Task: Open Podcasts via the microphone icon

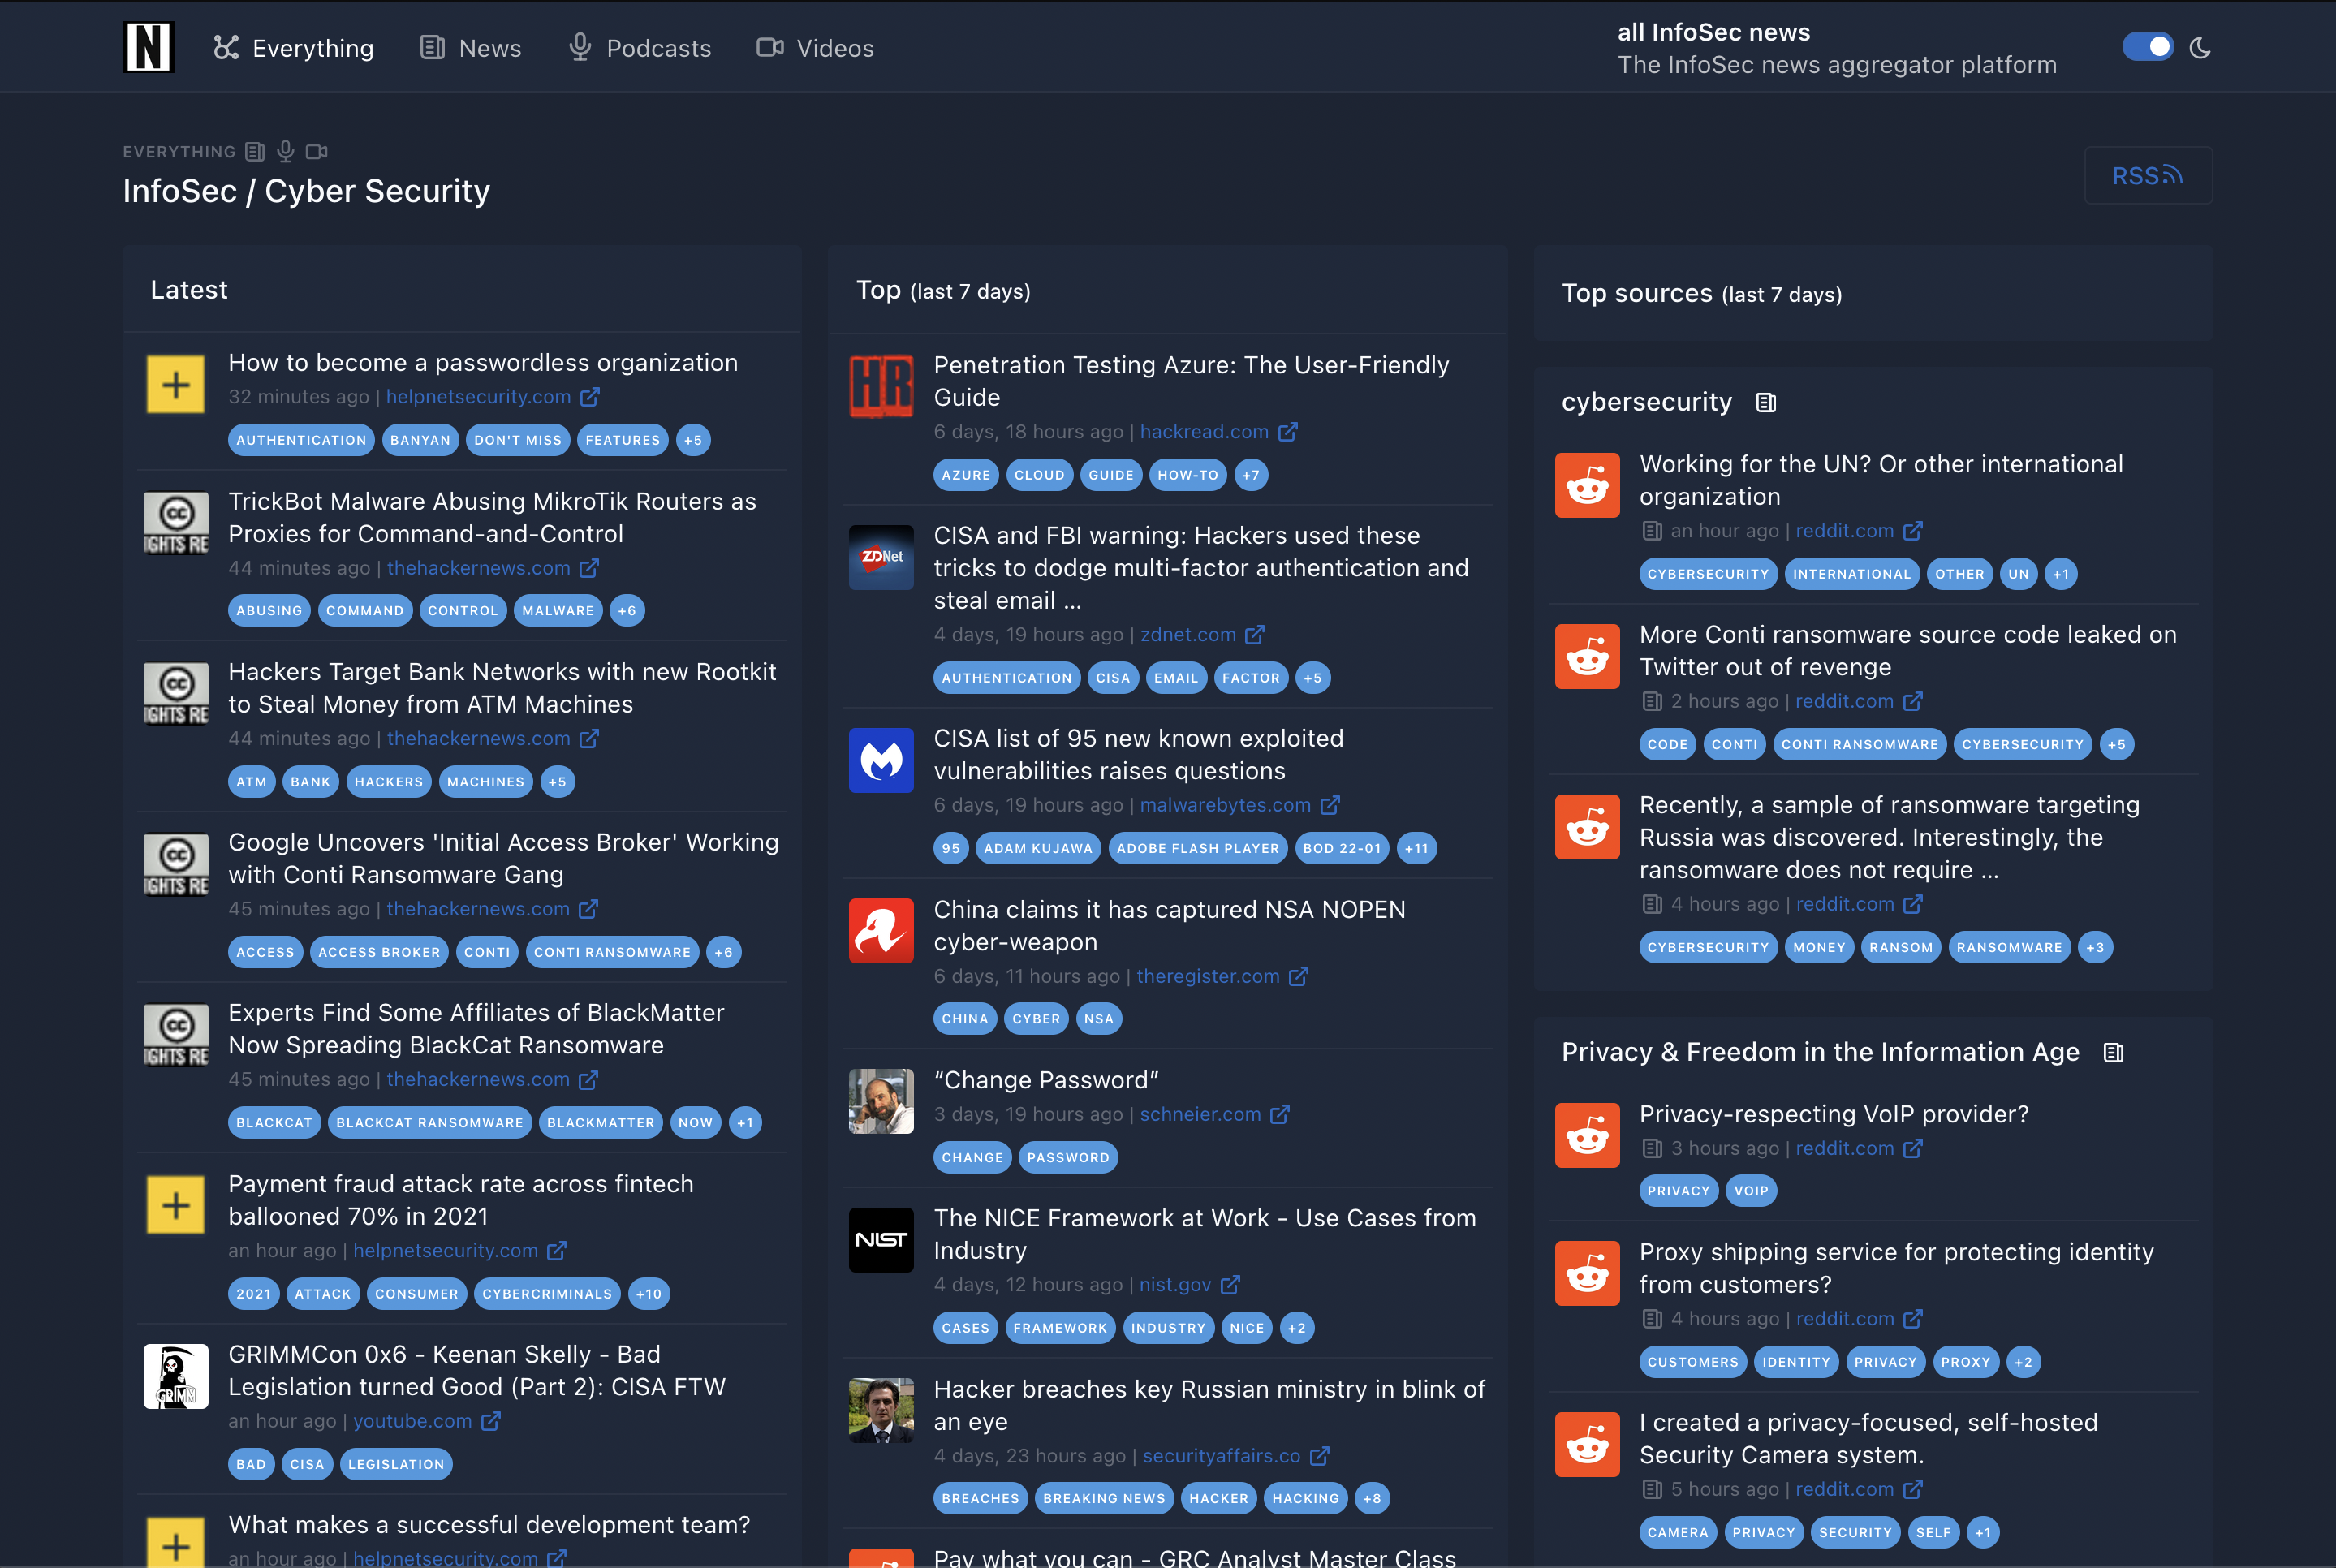Action: tap(578, 47)
